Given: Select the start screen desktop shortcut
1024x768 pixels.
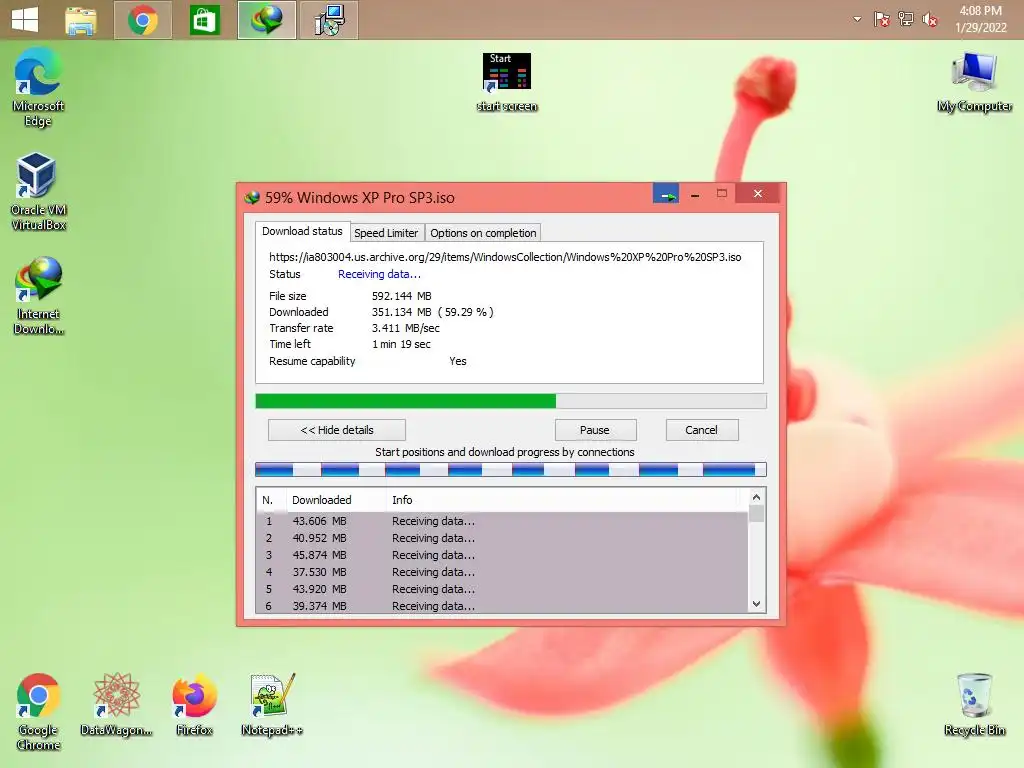Looking at the screenshot, I should 507,82.
